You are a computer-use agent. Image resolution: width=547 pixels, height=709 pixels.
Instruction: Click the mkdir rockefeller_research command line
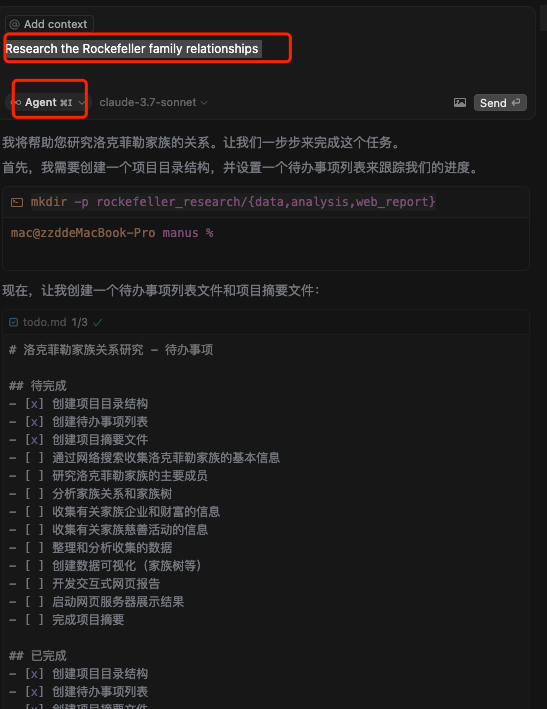point(233,202)
